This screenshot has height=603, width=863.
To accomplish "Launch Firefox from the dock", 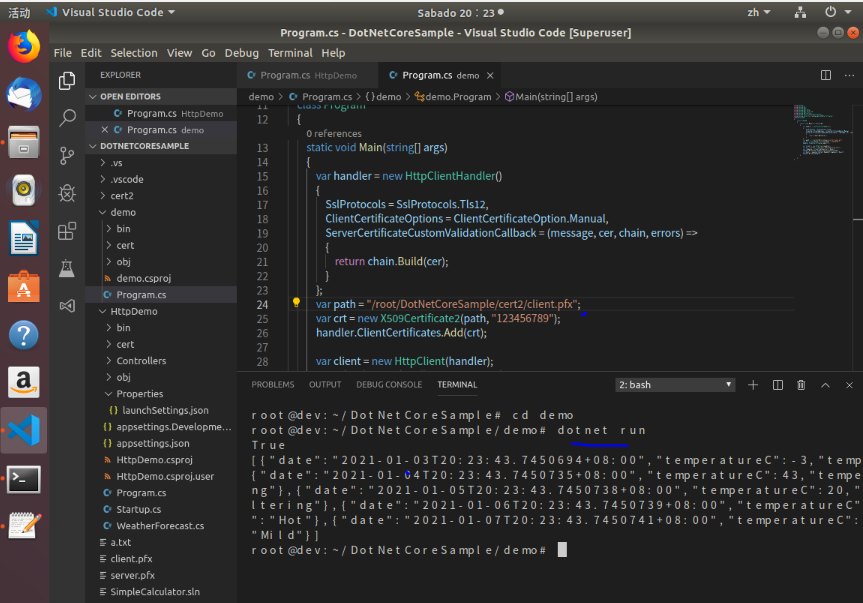I will pos(24,47).
